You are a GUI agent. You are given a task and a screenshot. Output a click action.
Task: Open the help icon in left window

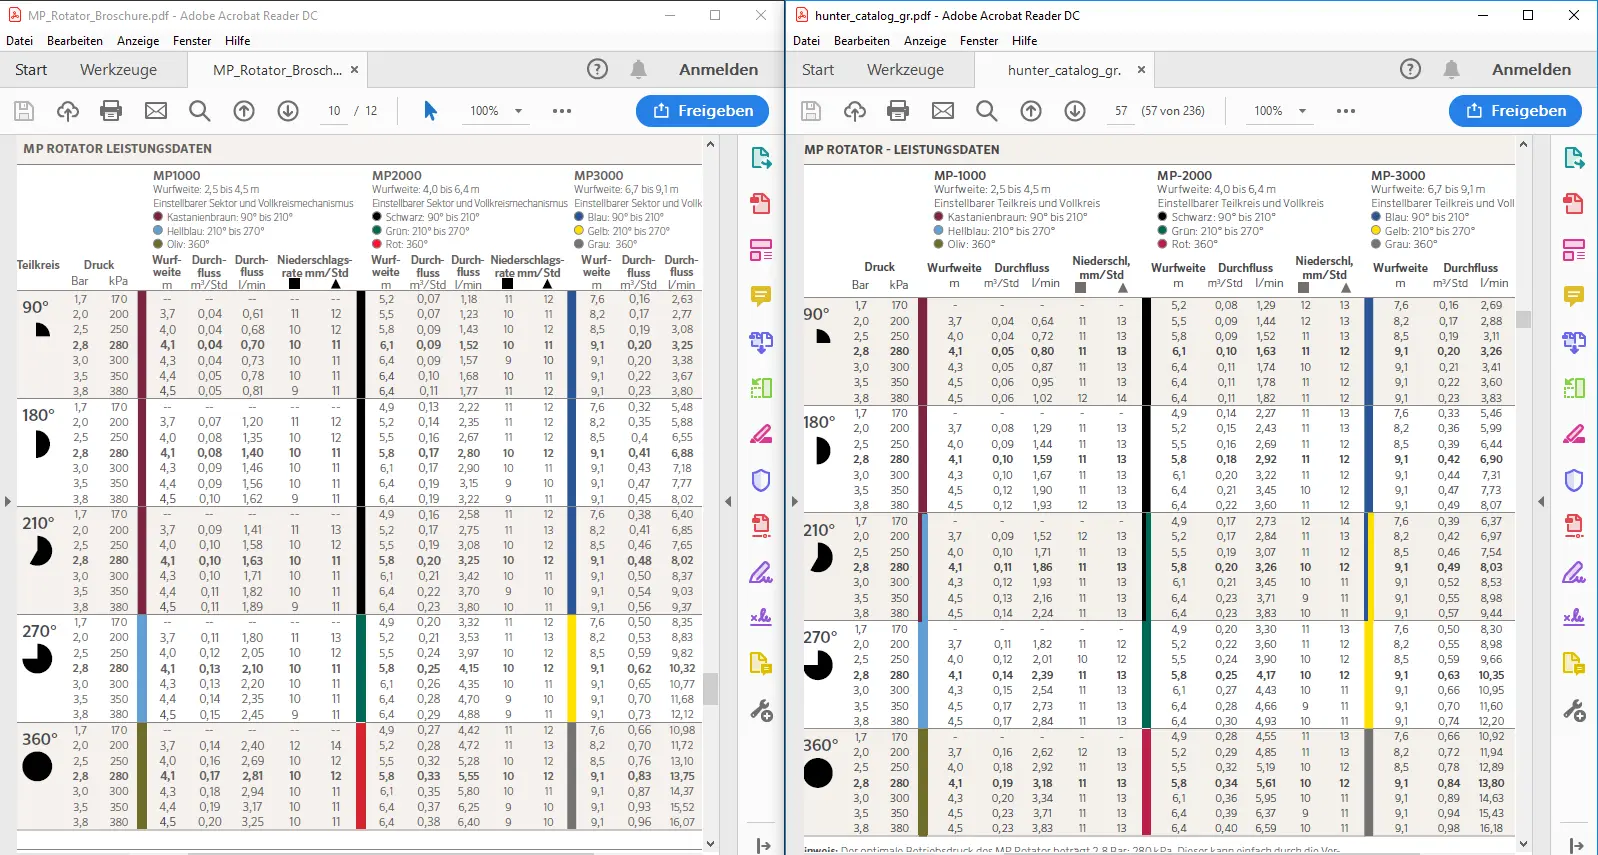click(x=597, y=69)
